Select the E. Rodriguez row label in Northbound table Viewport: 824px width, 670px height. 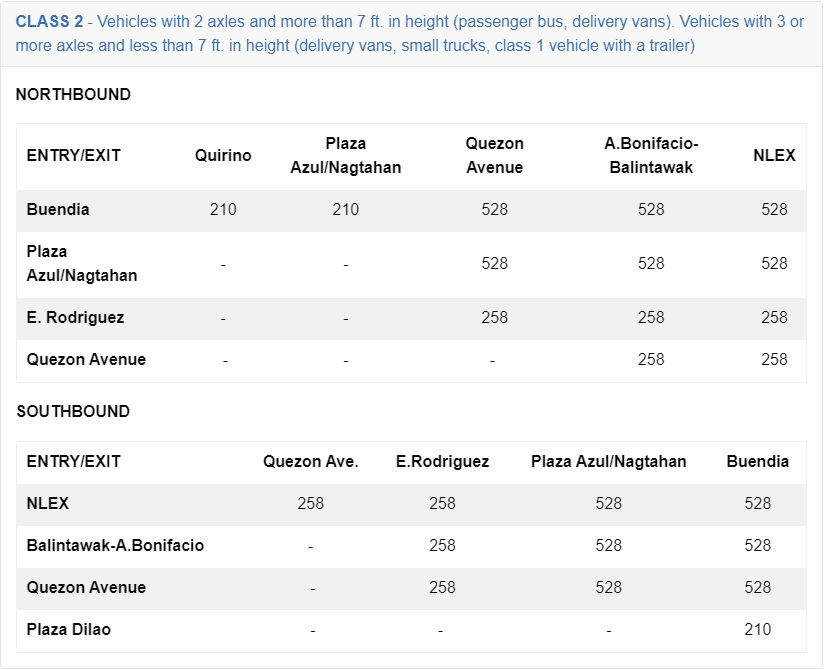(76, 317)
